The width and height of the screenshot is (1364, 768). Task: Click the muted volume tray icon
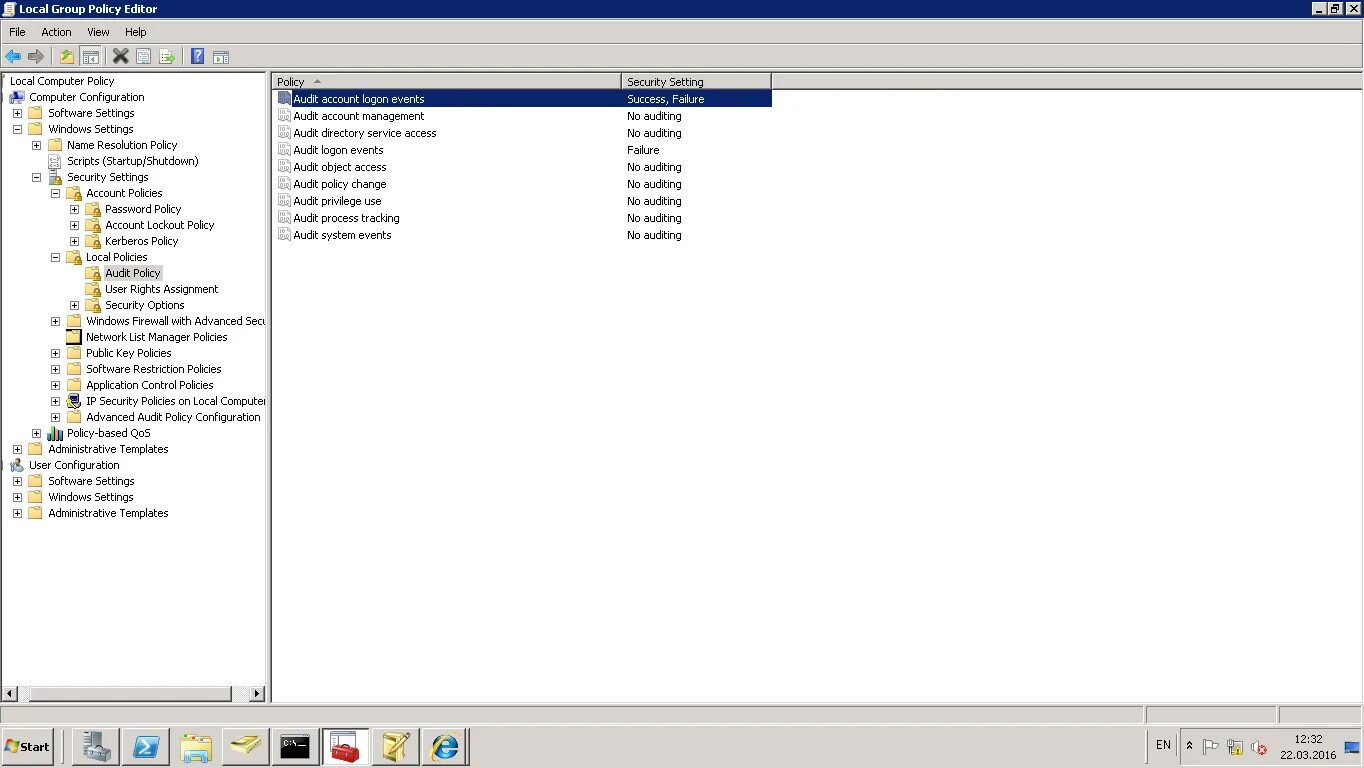point(1258,747)
